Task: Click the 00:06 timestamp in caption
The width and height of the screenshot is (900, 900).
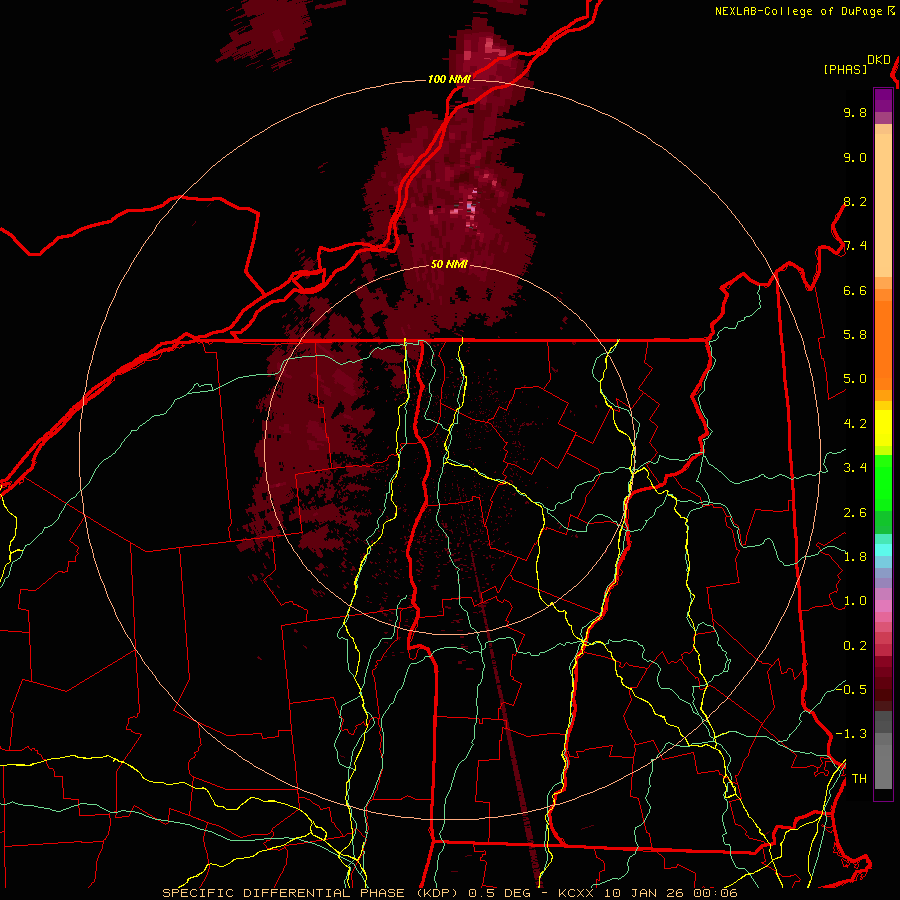Action: coord(715,893)
